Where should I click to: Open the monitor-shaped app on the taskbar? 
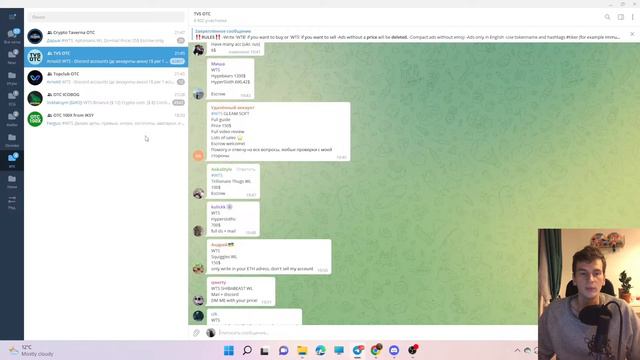[339, 350]
